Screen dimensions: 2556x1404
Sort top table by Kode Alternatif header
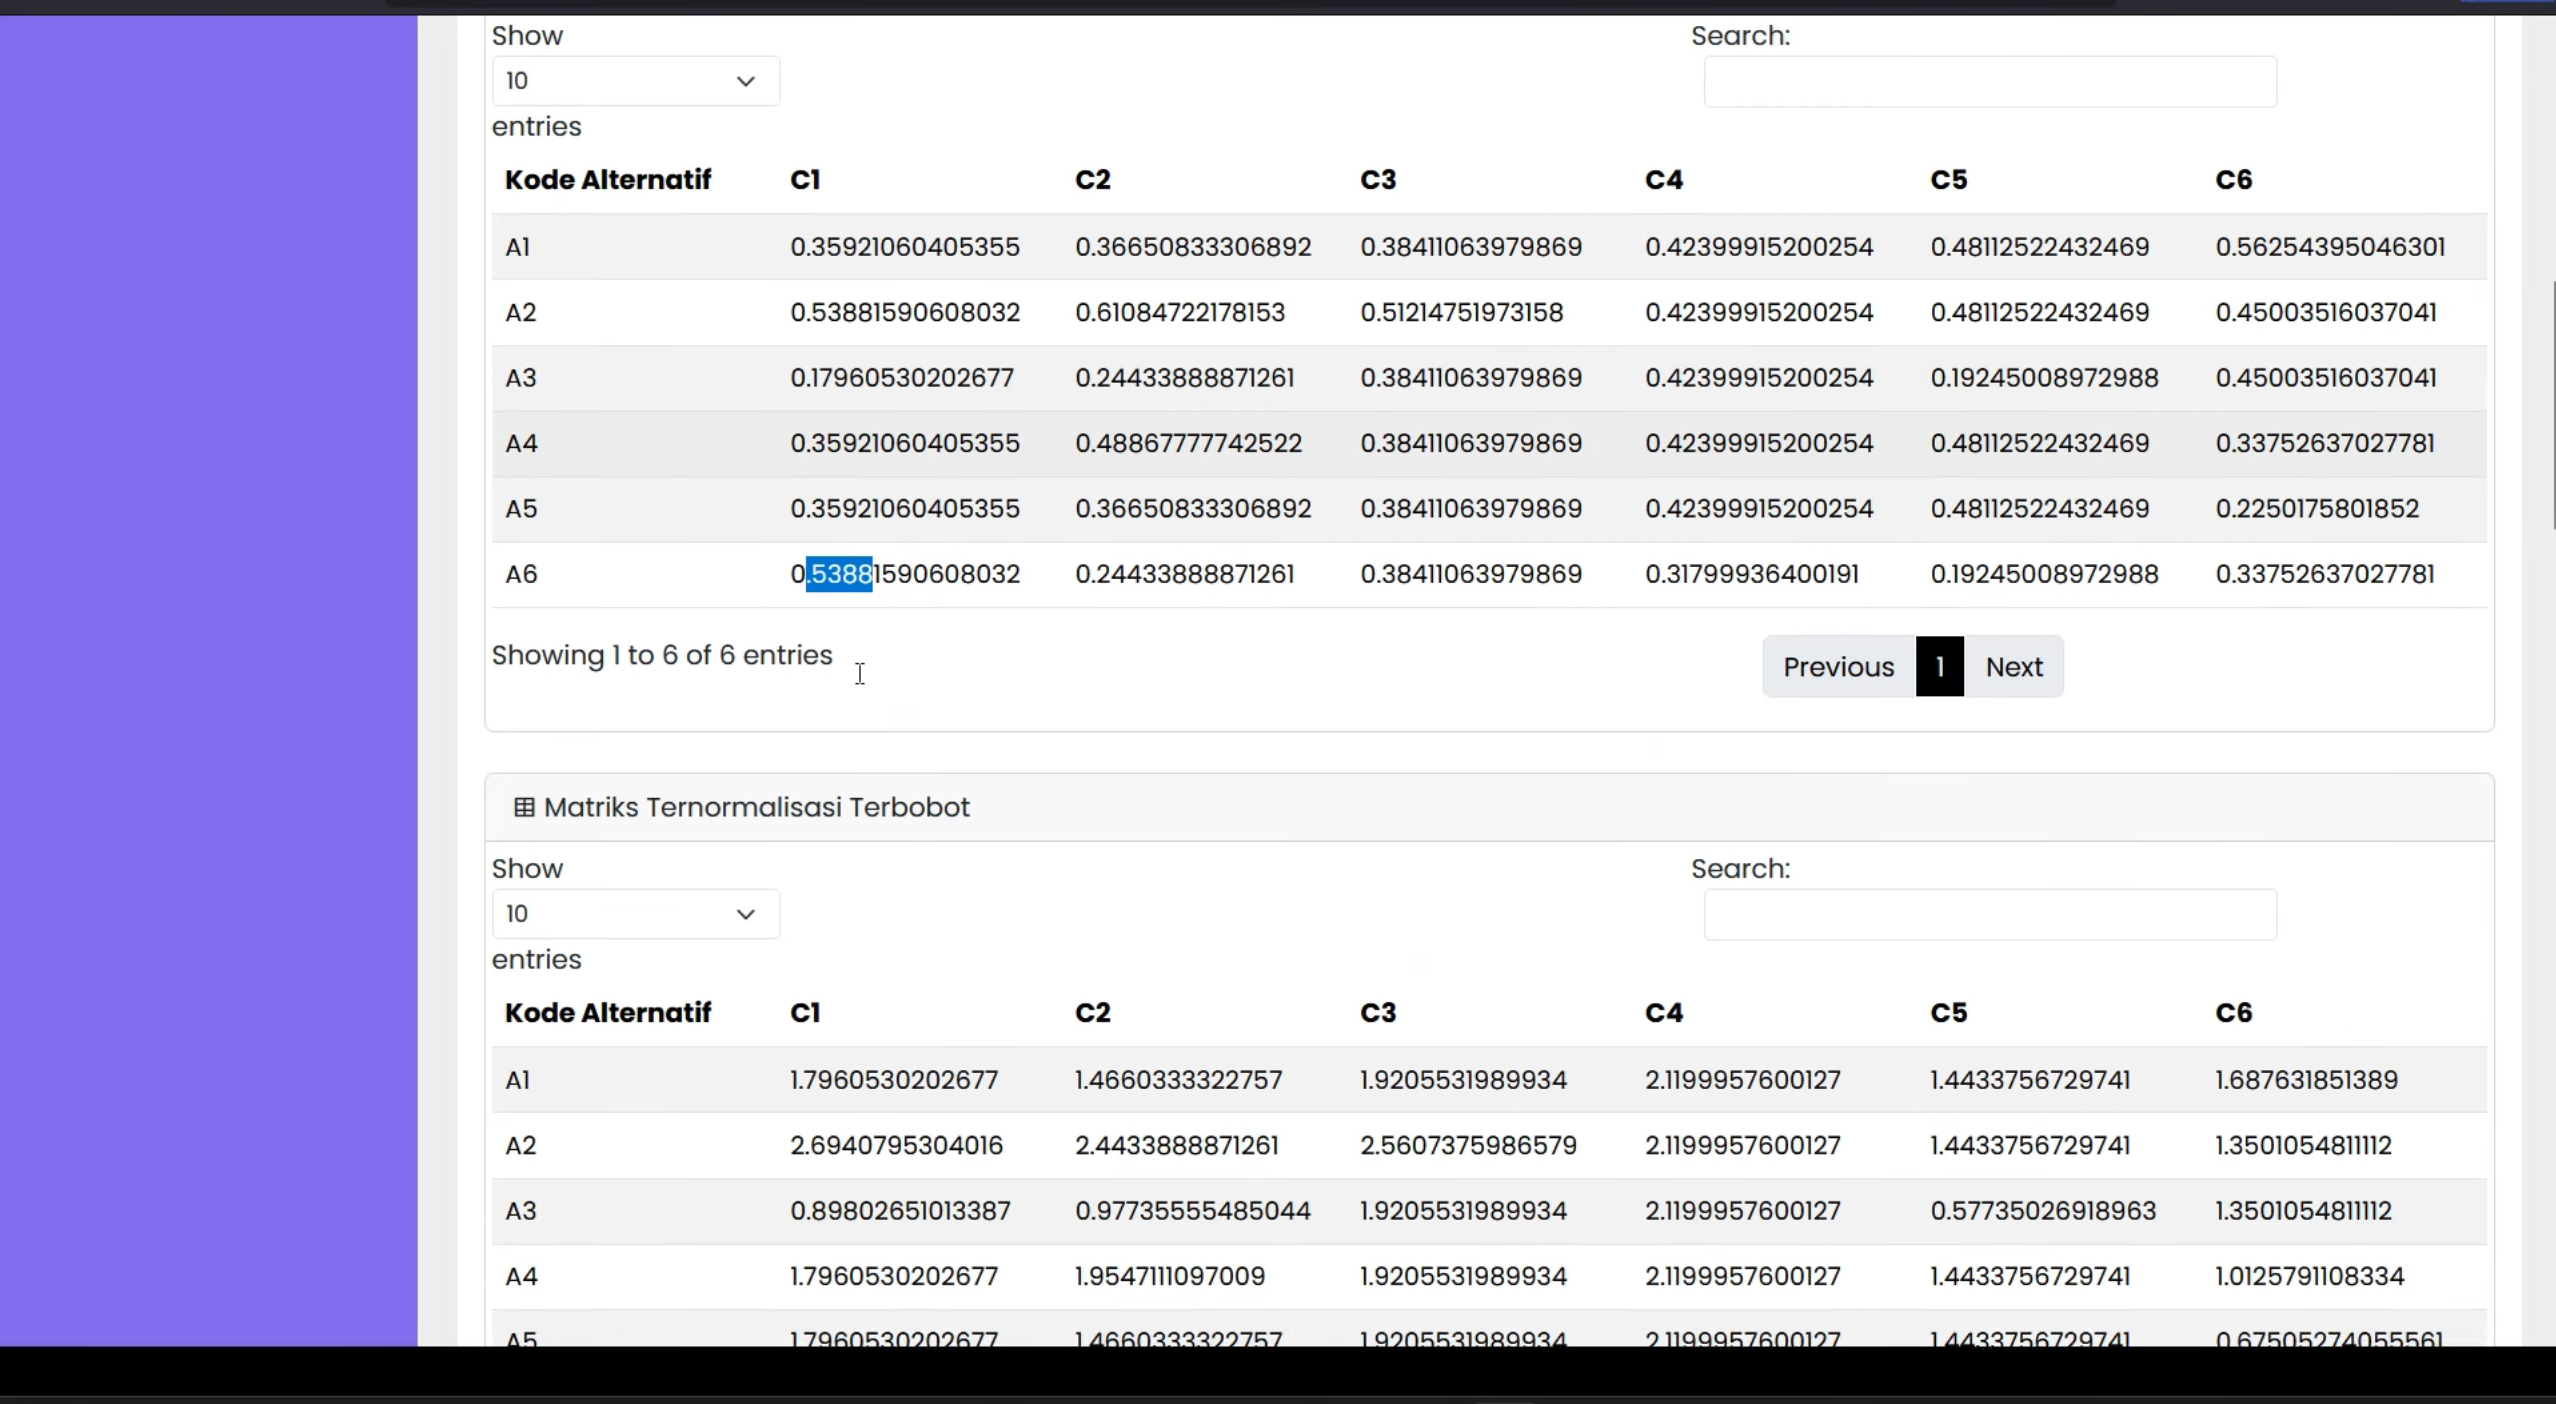[x=608, y=180]
